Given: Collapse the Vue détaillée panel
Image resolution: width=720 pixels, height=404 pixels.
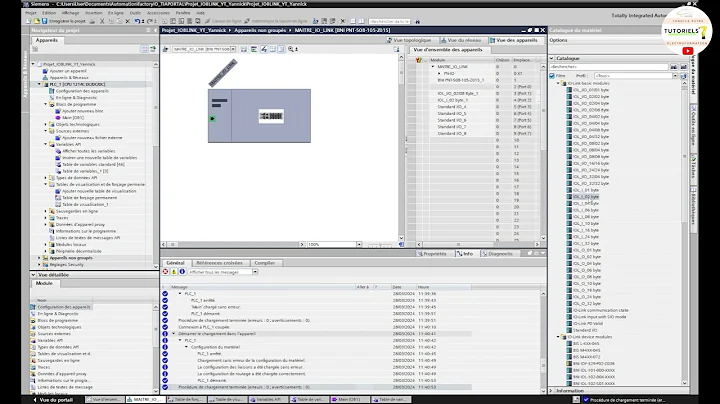Looking at the screenshot, I should tap(33, 275).
